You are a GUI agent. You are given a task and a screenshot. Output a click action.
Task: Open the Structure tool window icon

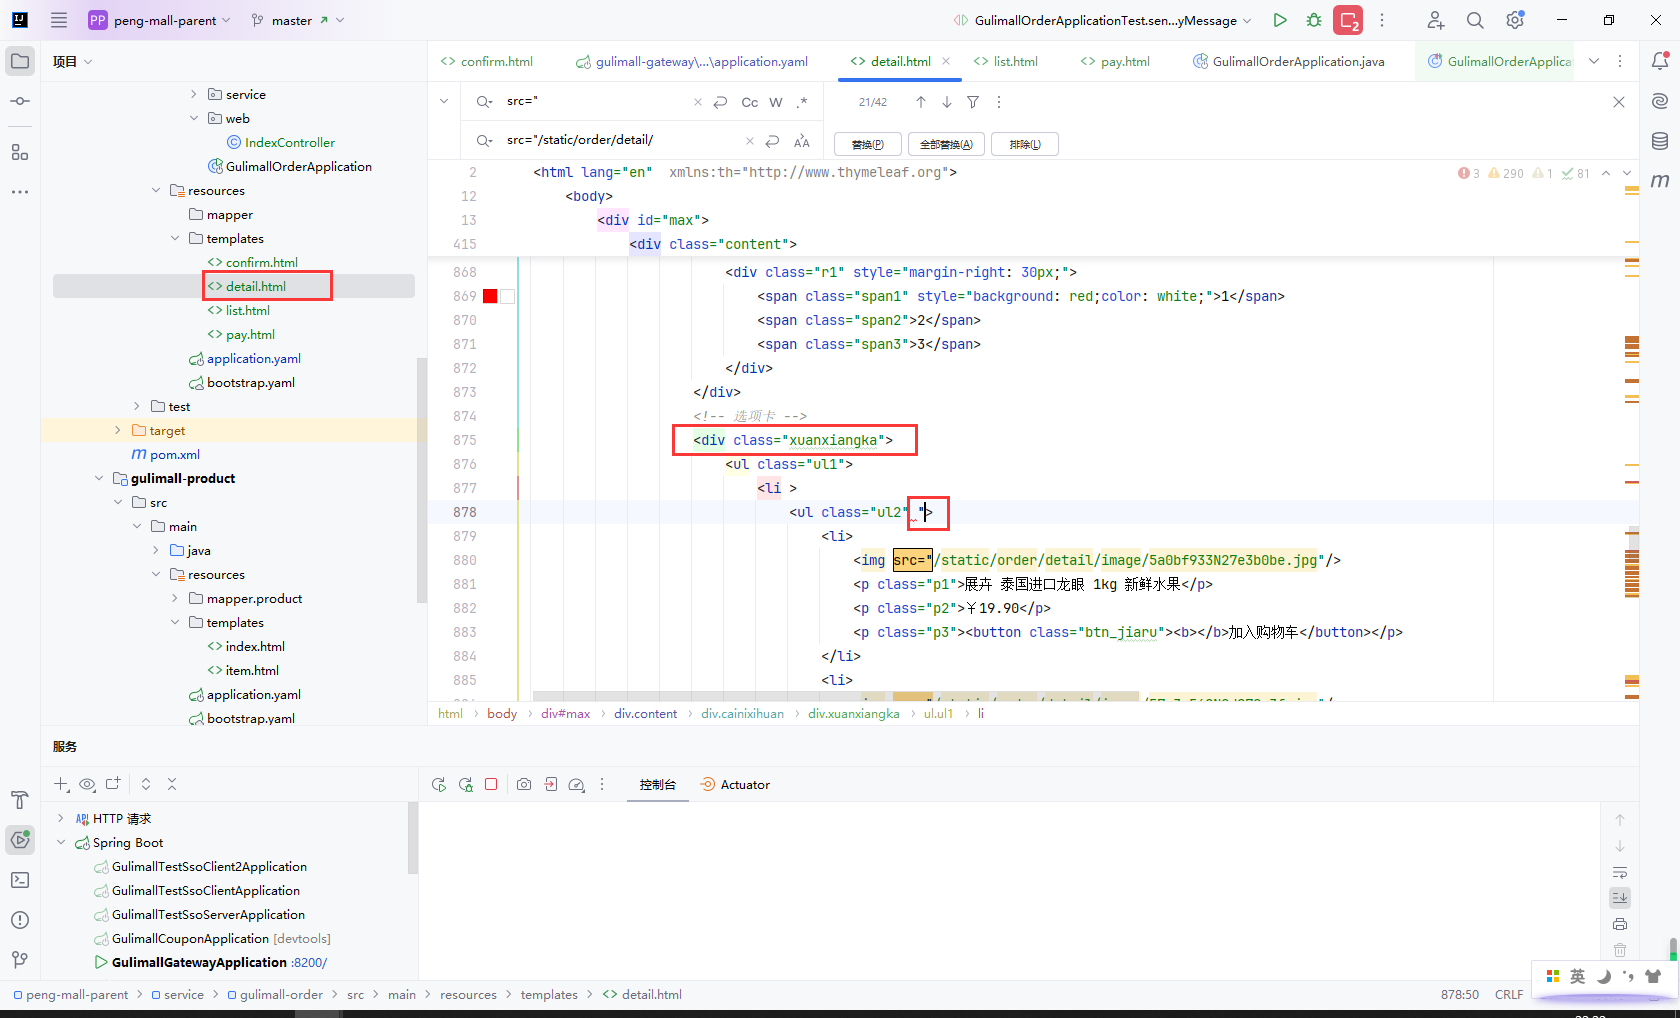pos(20,152)
